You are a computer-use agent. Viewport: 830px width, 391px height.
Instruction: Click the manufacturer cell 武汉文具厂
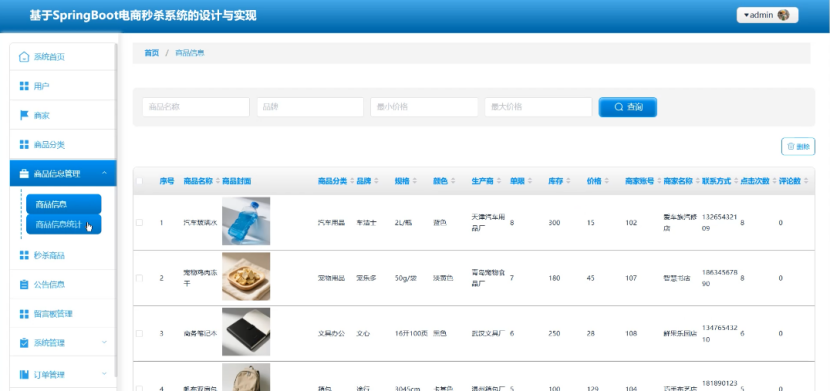(488, 333)
